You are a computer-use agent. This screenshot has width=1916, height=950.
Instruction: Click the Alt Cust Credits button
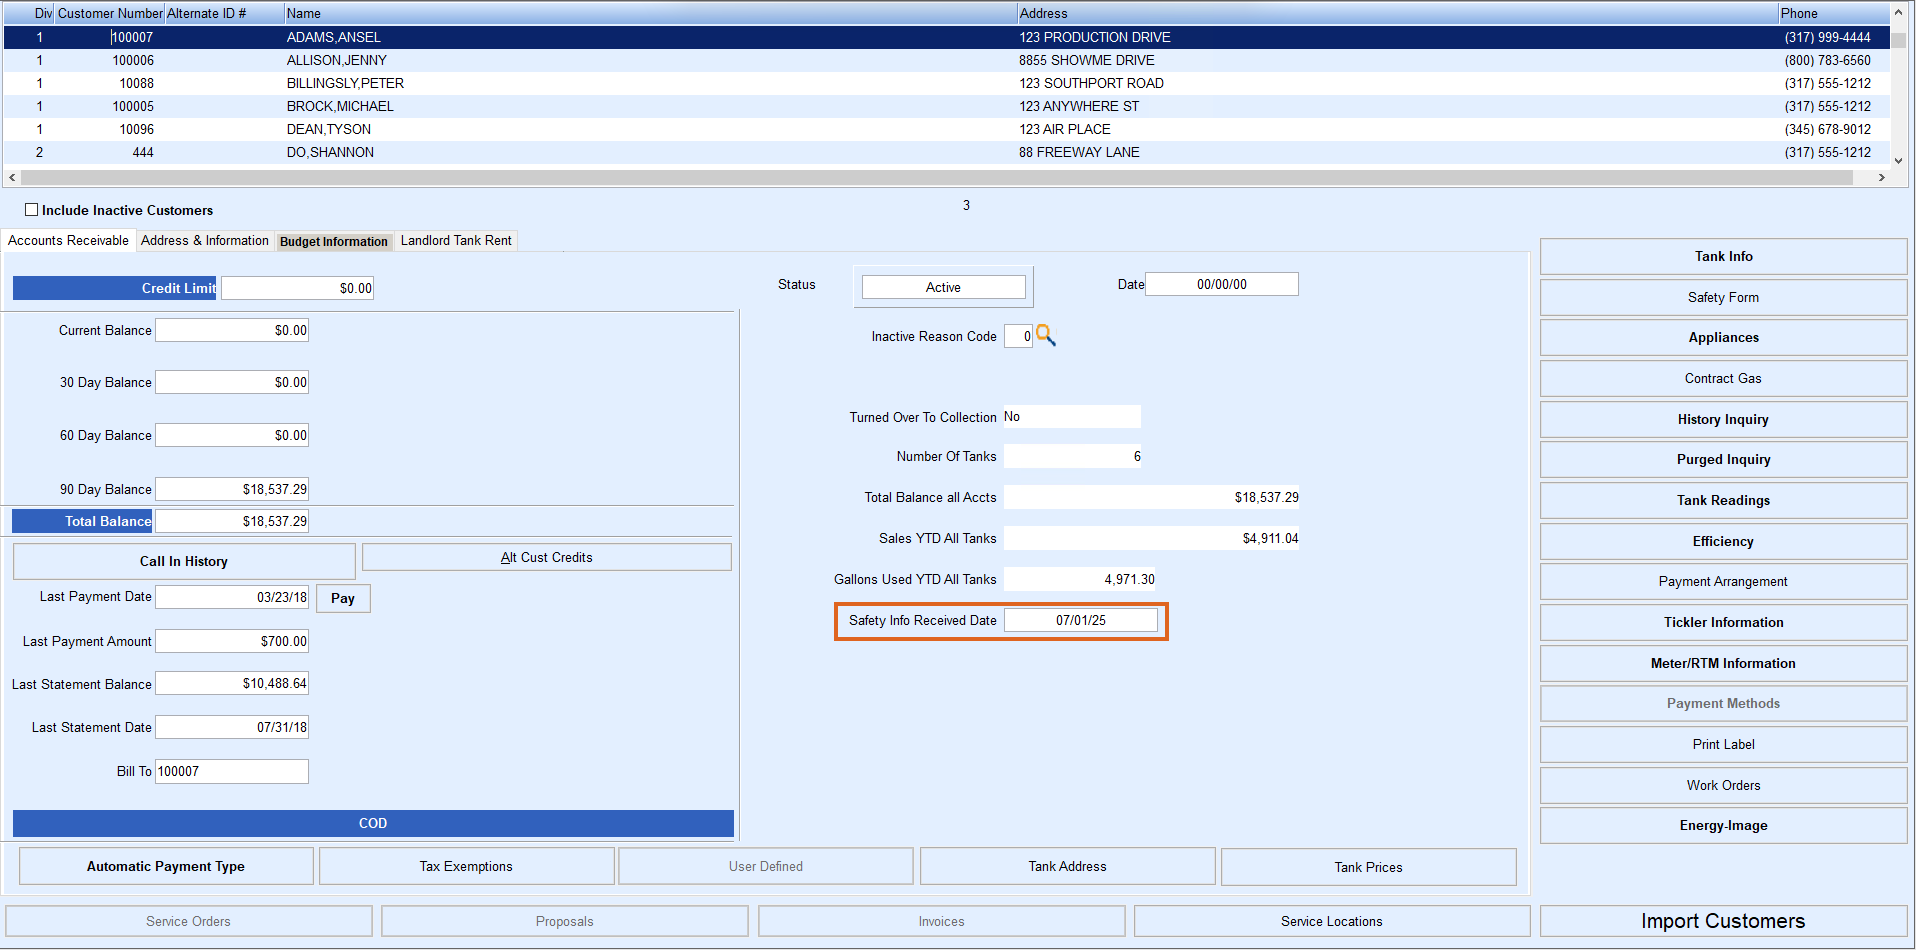(546, 558)
